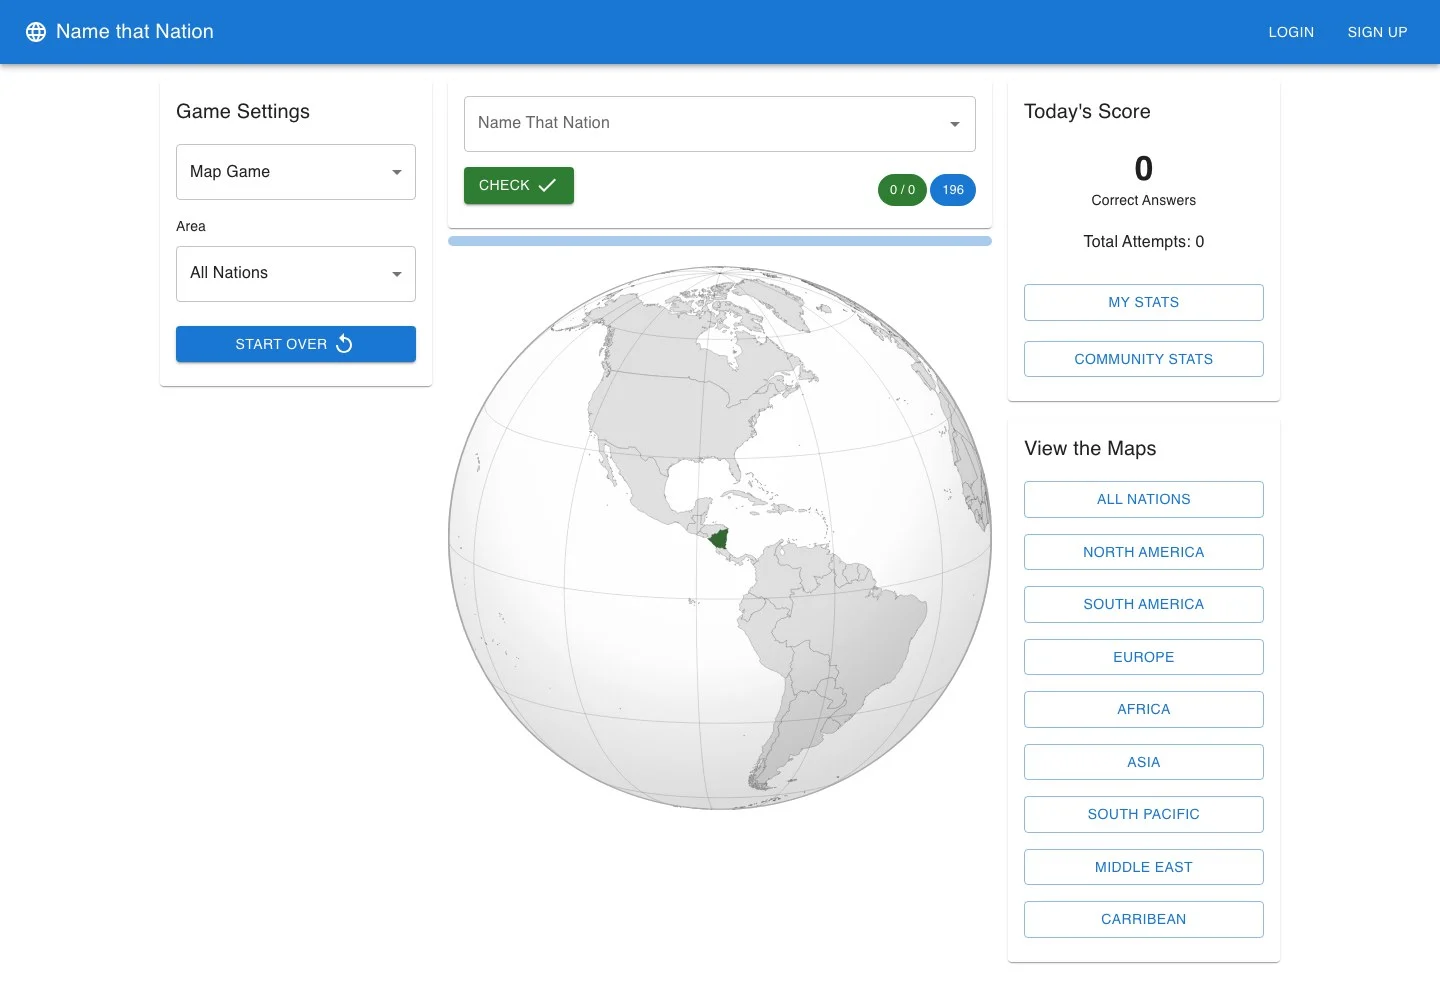1440x1000 pixels.
Task: Click Sign Up in the header
Action: point(1377,32)
